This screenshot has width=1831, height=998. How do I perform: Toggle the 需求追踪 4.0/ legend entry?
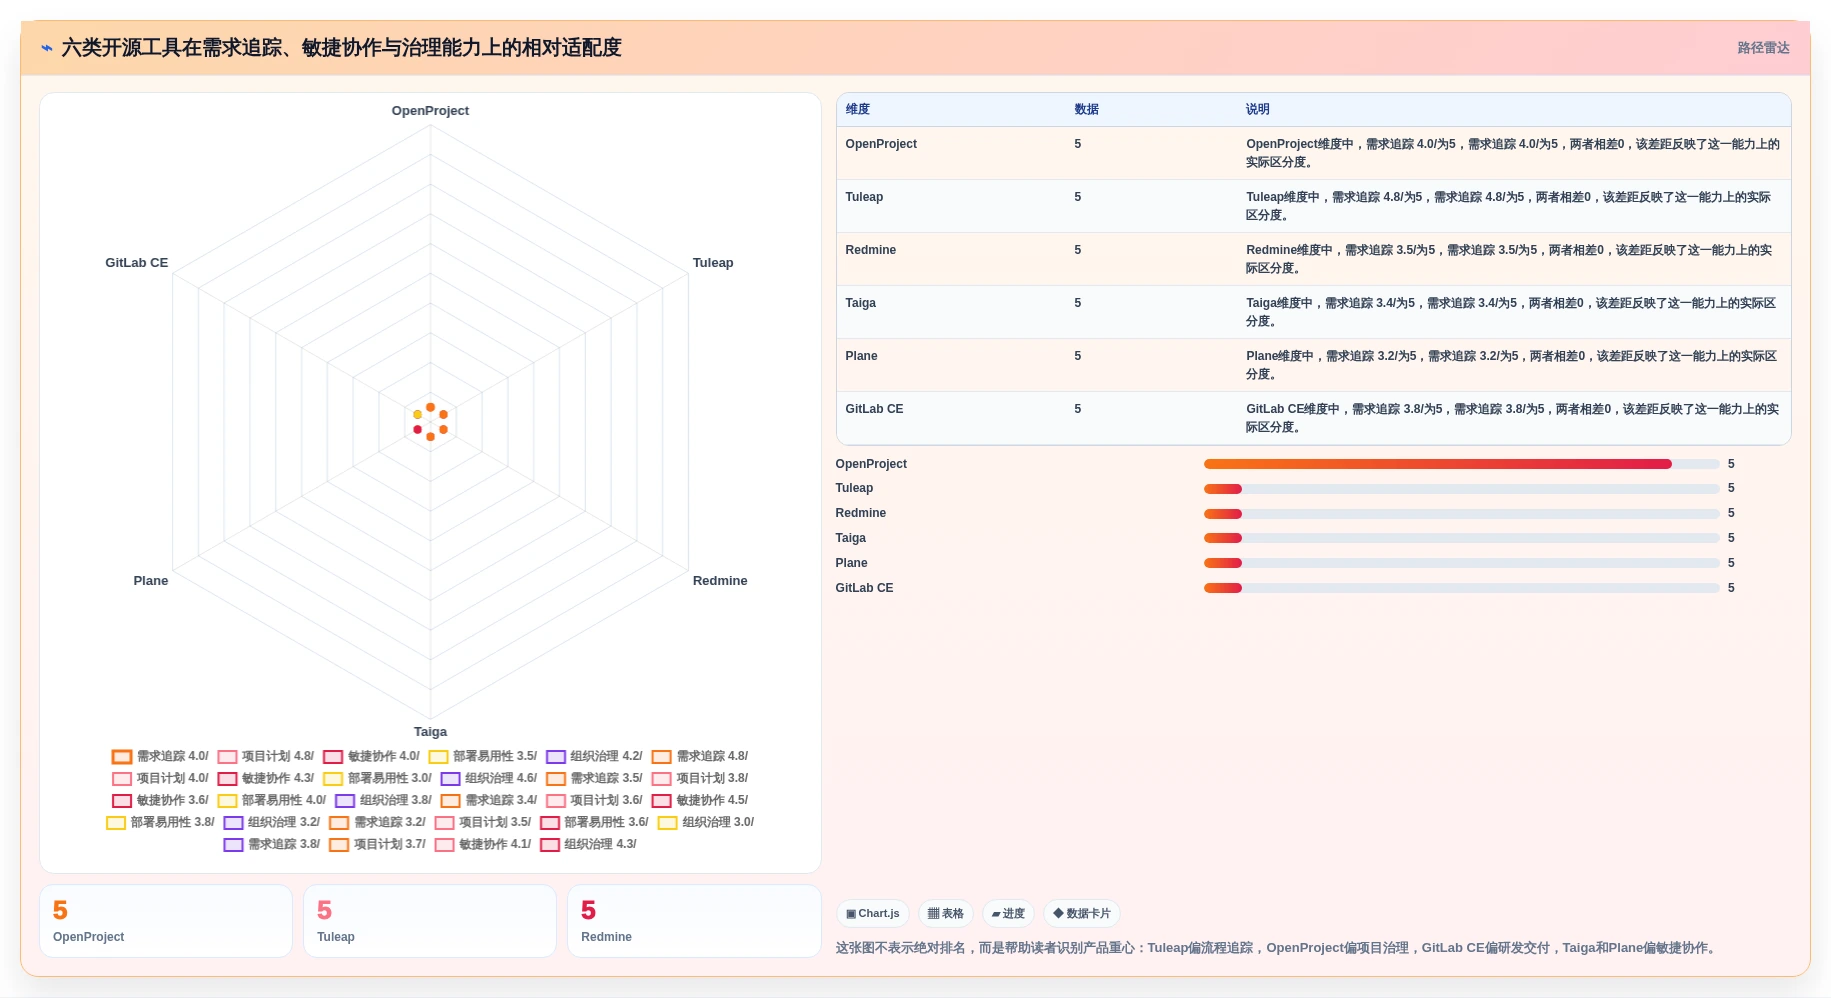tap(160, 757)
